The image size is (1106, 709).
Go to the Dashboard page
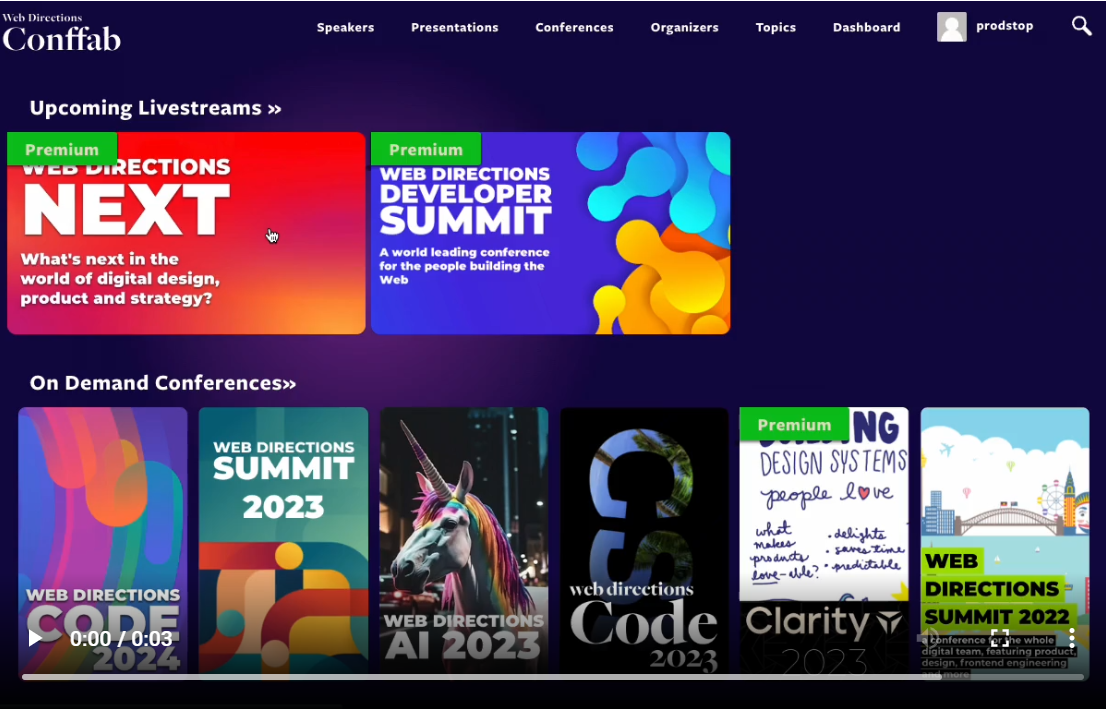coord(866,28)
